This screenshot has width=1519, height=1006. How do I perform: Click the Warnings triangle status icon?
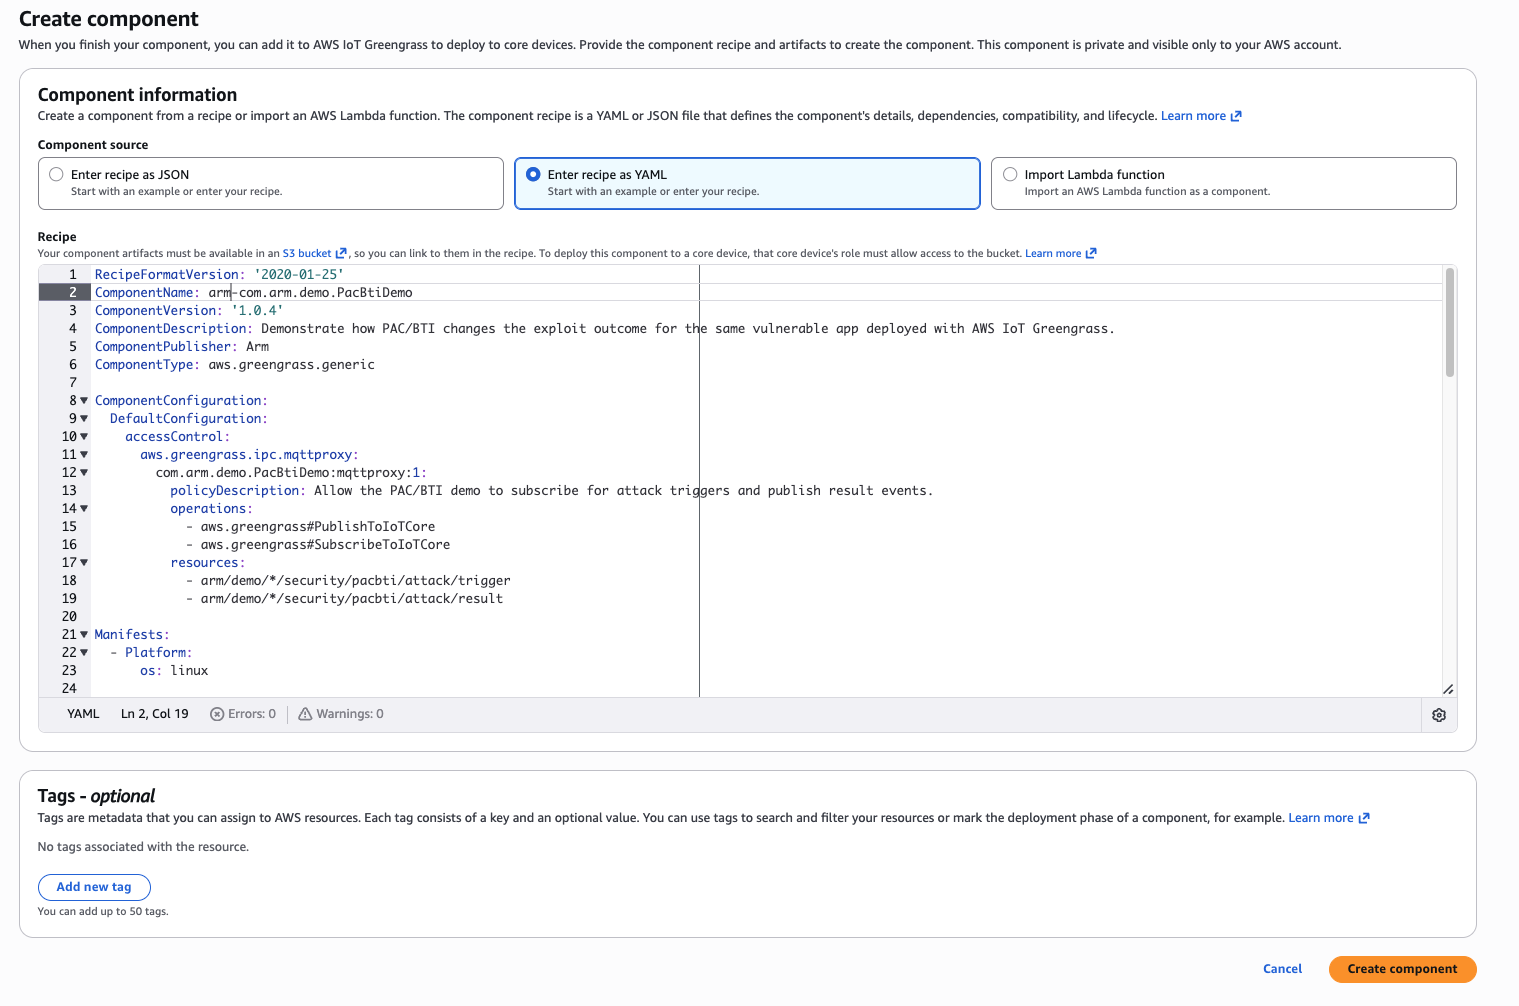pos(305,714)
